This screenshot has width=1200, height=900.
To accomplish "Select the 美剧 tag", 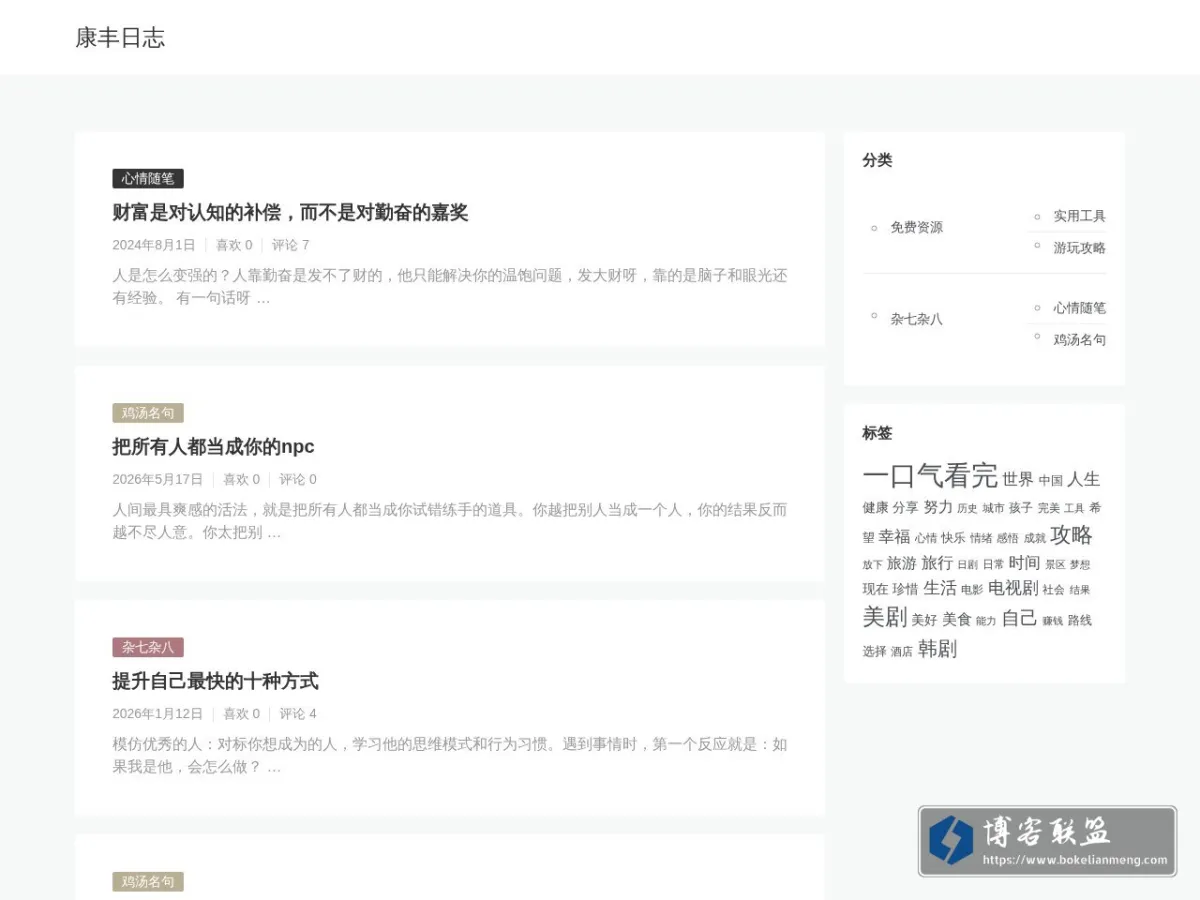I will 884,618.
